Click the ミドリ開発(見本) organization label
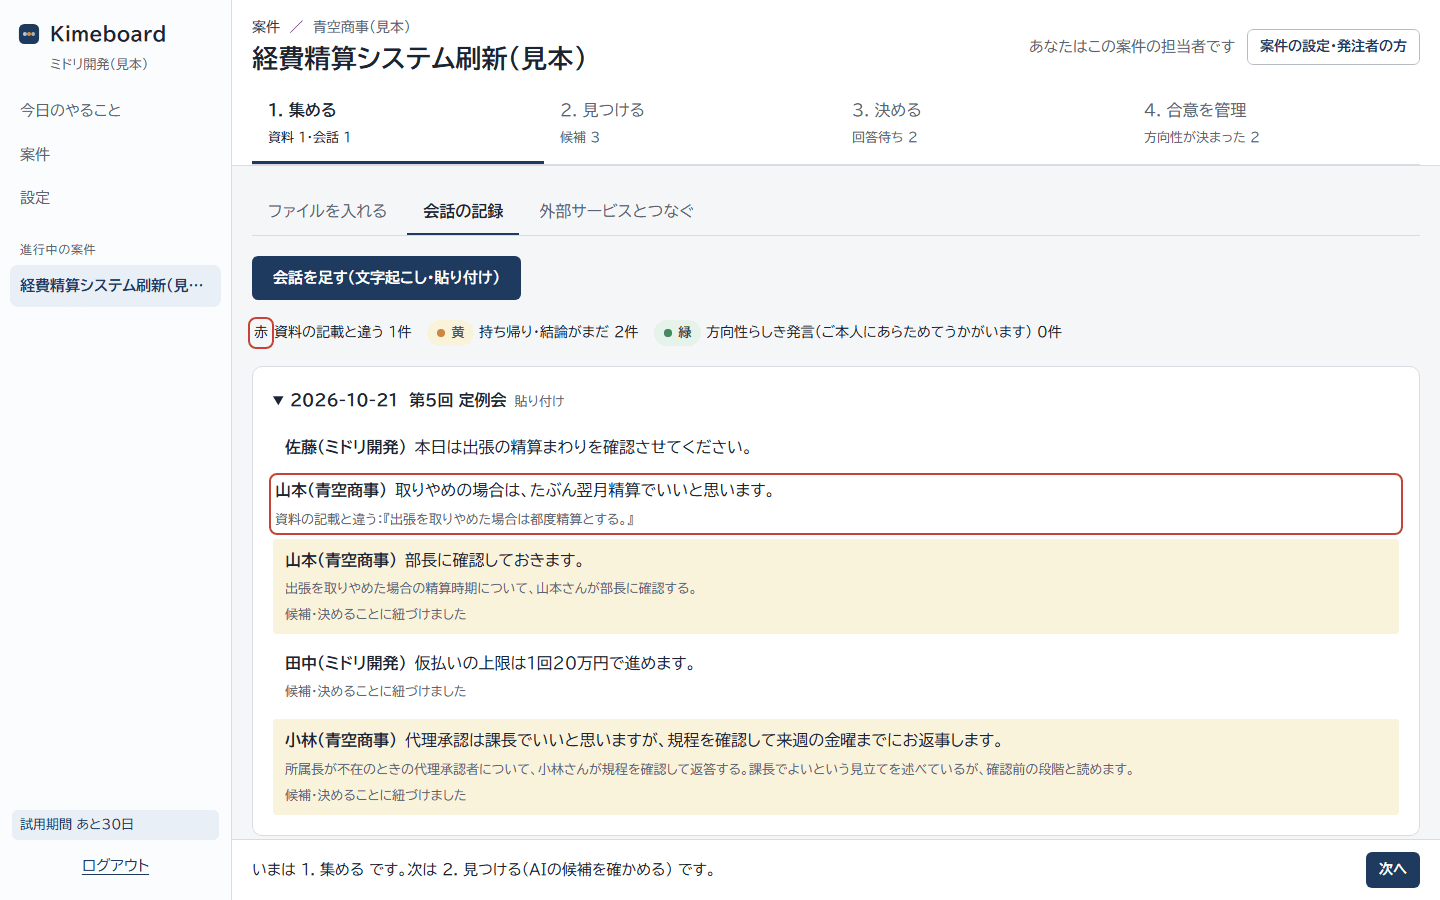 click(x=99, y=64)
